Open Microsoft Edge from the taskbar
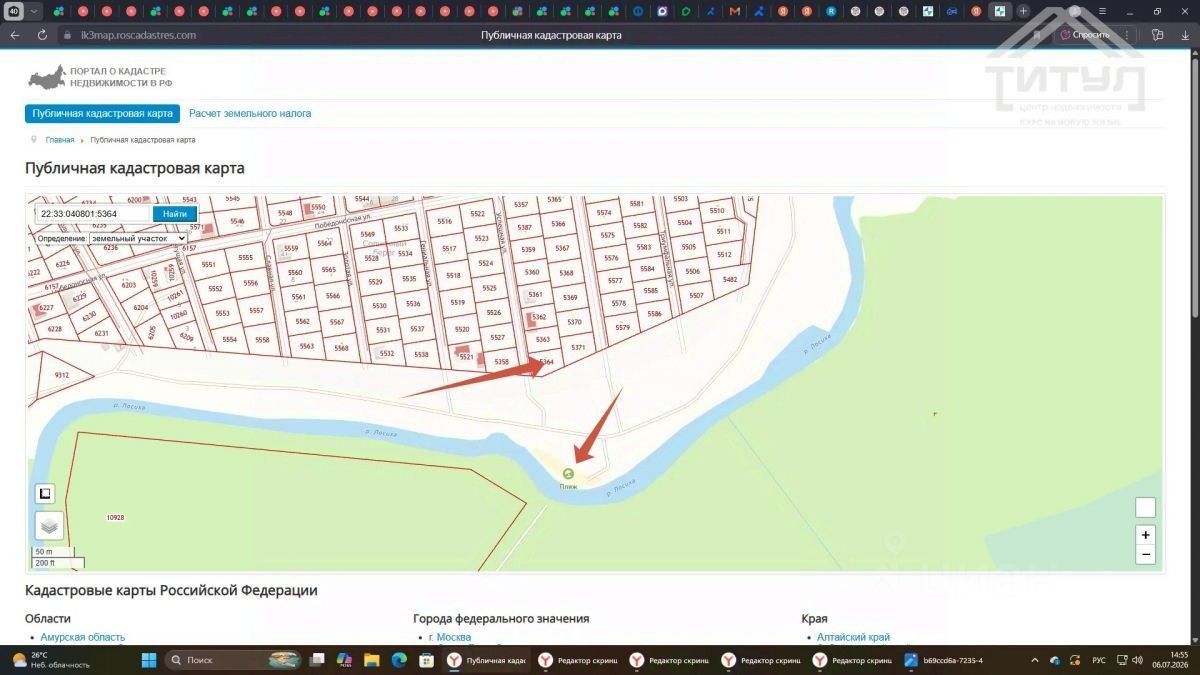1200x675 pixels. point(399,660)
